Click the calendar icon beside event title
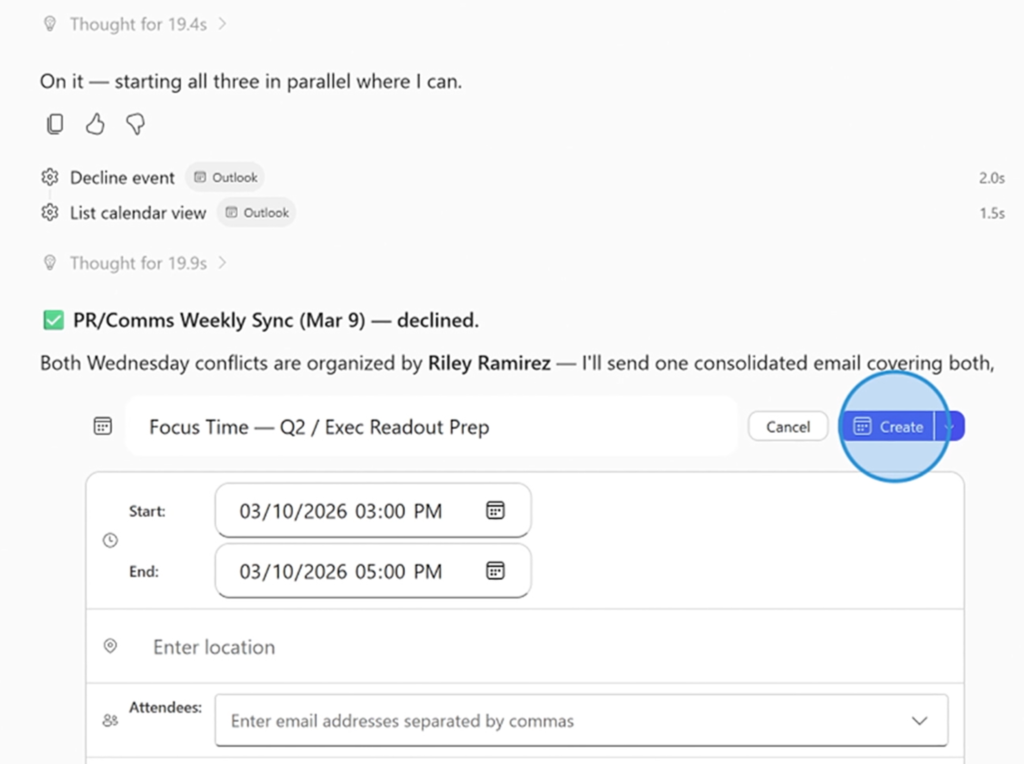 [x=102, y=427]
